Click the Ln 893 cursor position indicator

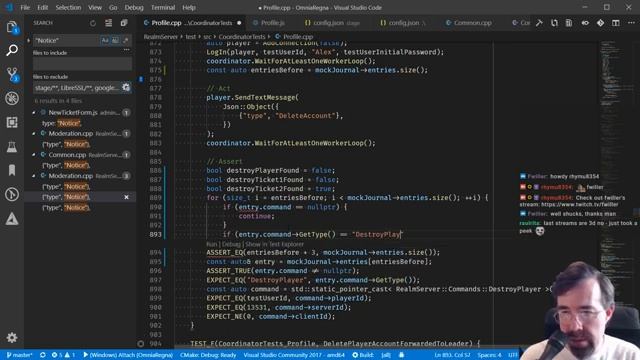[452, 355]
